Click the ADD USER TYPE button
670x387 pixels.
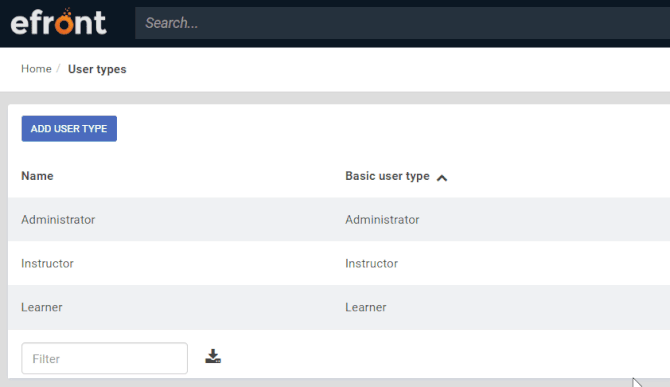click(x=69, y=129)
